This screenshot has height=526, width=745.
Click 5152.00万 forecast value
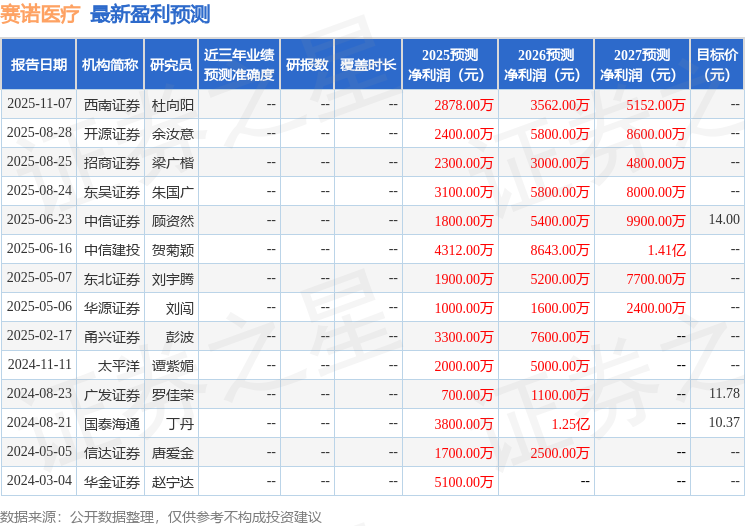tap(656, 105)
